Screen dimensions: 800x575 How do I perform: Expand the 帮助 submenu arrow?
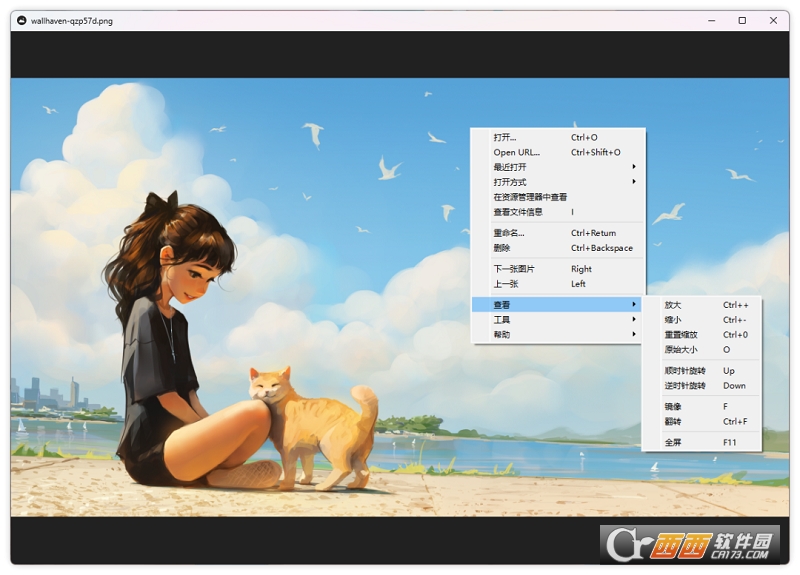pyautogui.click(x=634, y=334)
